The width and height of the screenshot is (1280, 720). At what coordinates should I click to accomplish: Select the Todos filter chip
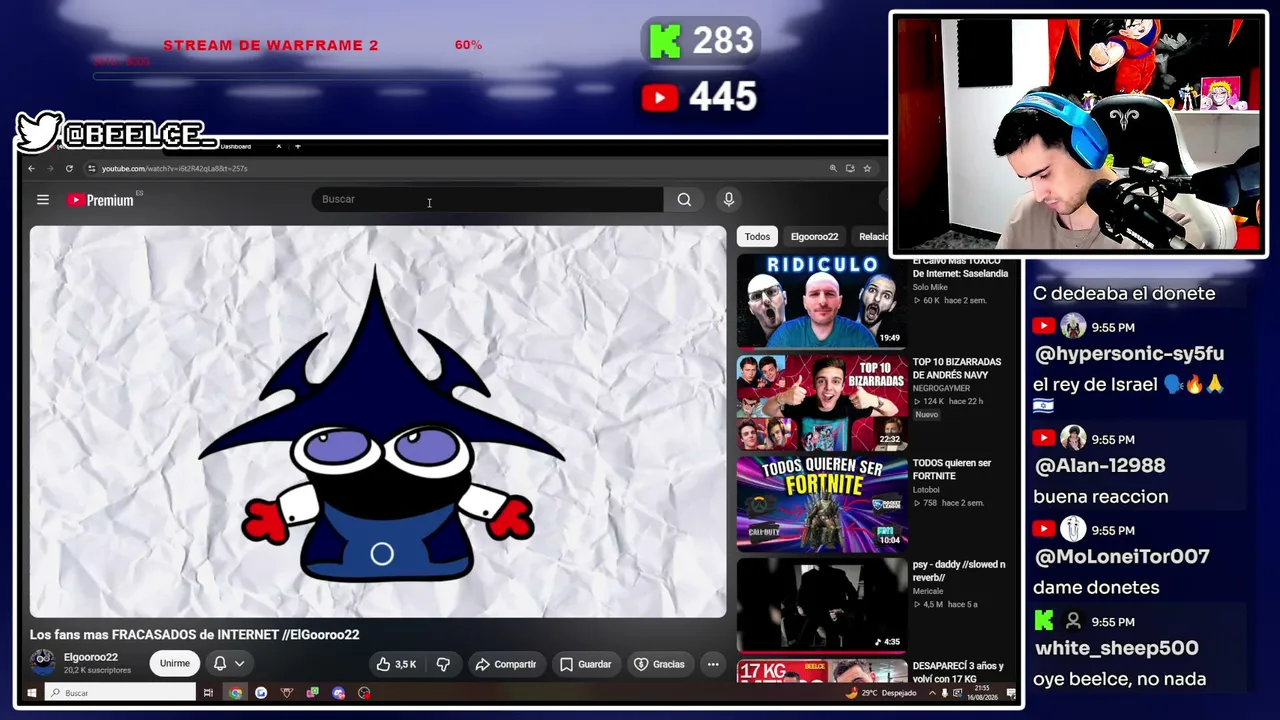point(757,237)
